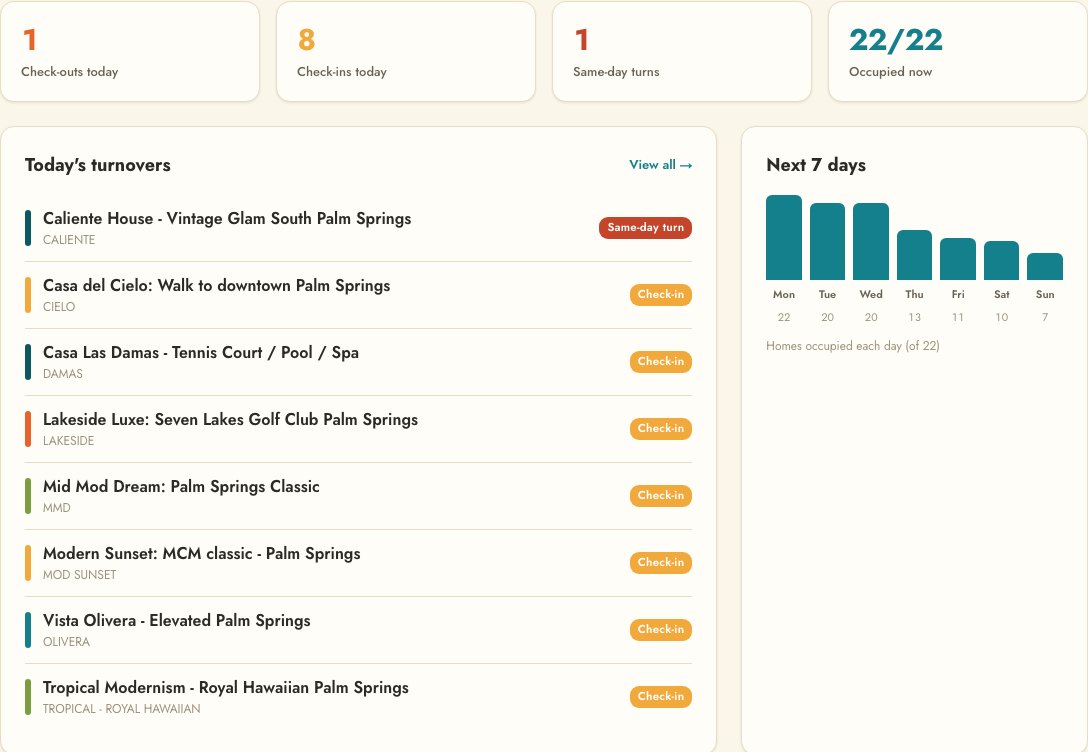The width and height of the screenshot is (1088, 752).
Task: Click the LAKESIDE short code text
Action: (x=68, y=441)
